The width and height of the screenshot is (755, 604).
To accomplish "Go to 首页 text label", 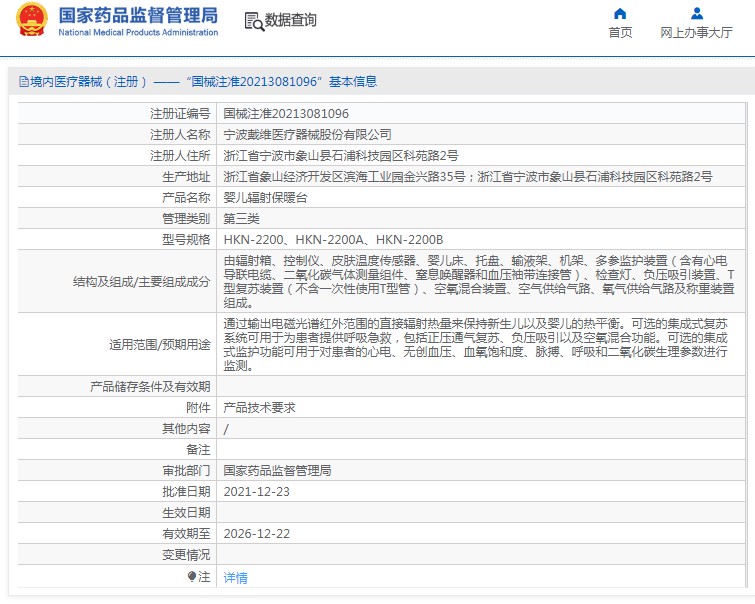I will click(x=620, y=33).
